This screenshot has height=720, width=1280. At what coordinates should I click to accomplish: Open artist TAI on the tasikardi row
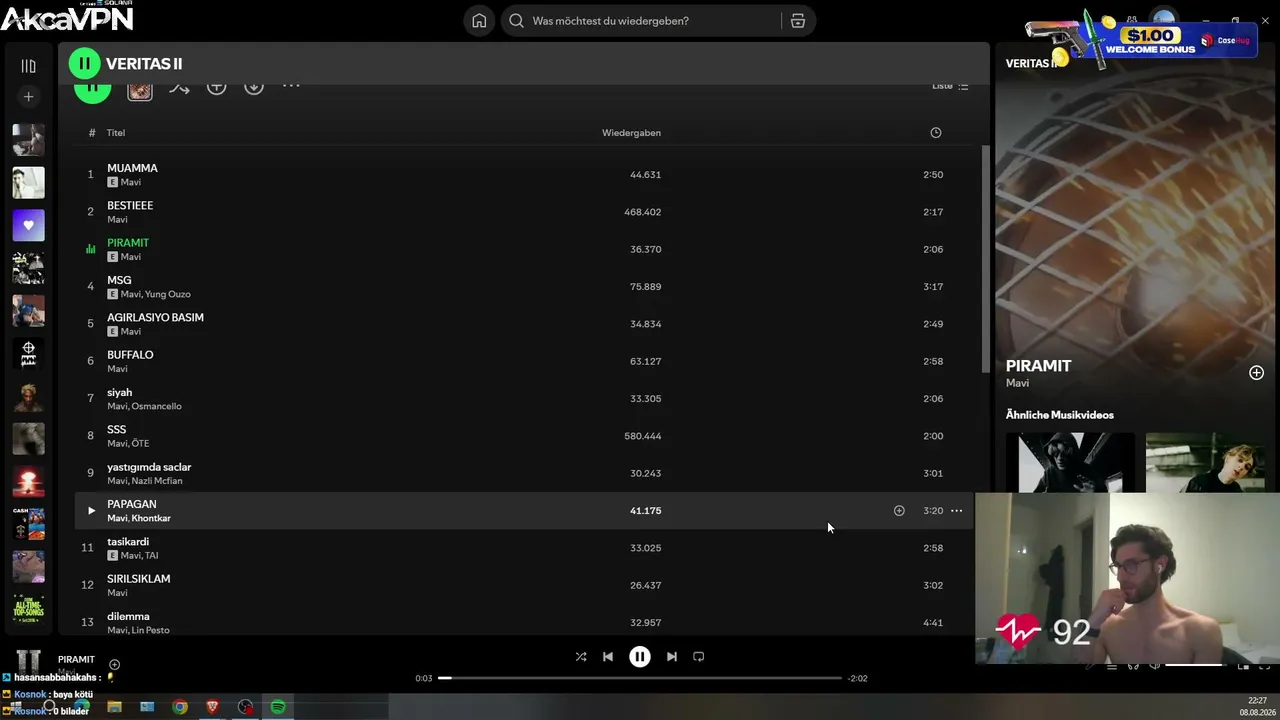(151, 555)
